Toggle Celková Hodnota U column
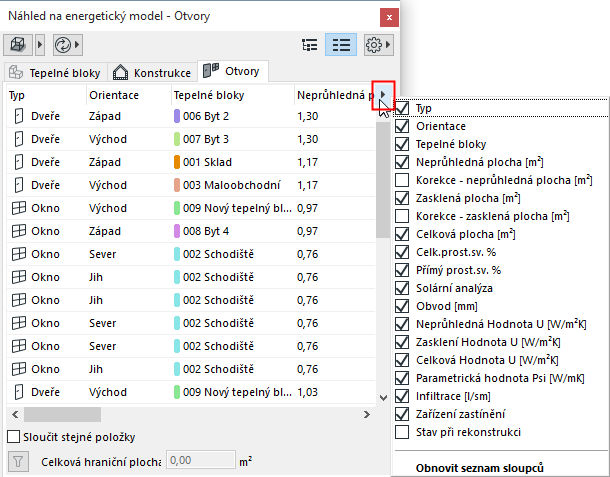The image size is (610, 477). coord(402,360)
